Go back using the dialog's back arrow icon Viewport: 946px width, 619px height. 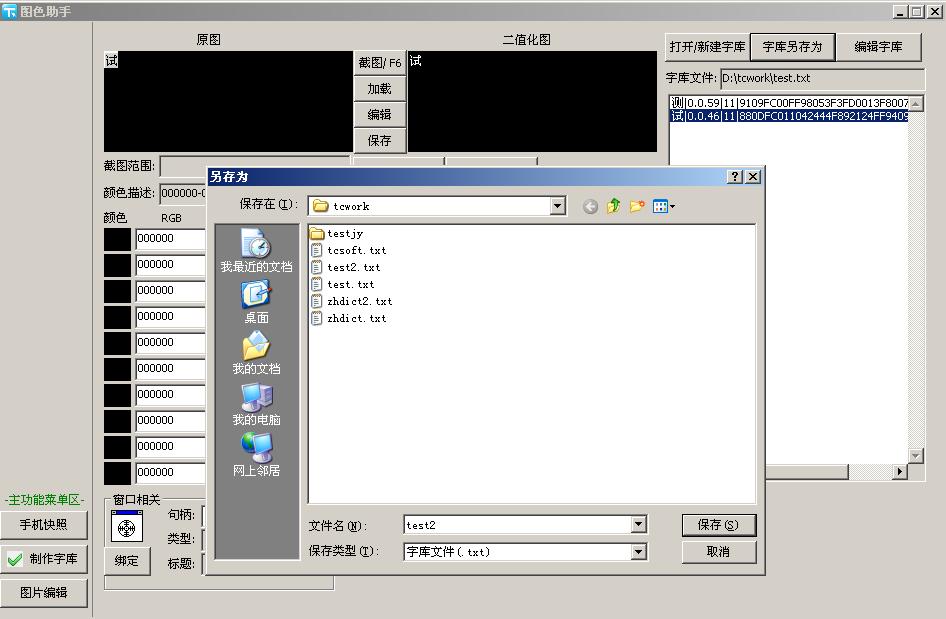(590, 207)
